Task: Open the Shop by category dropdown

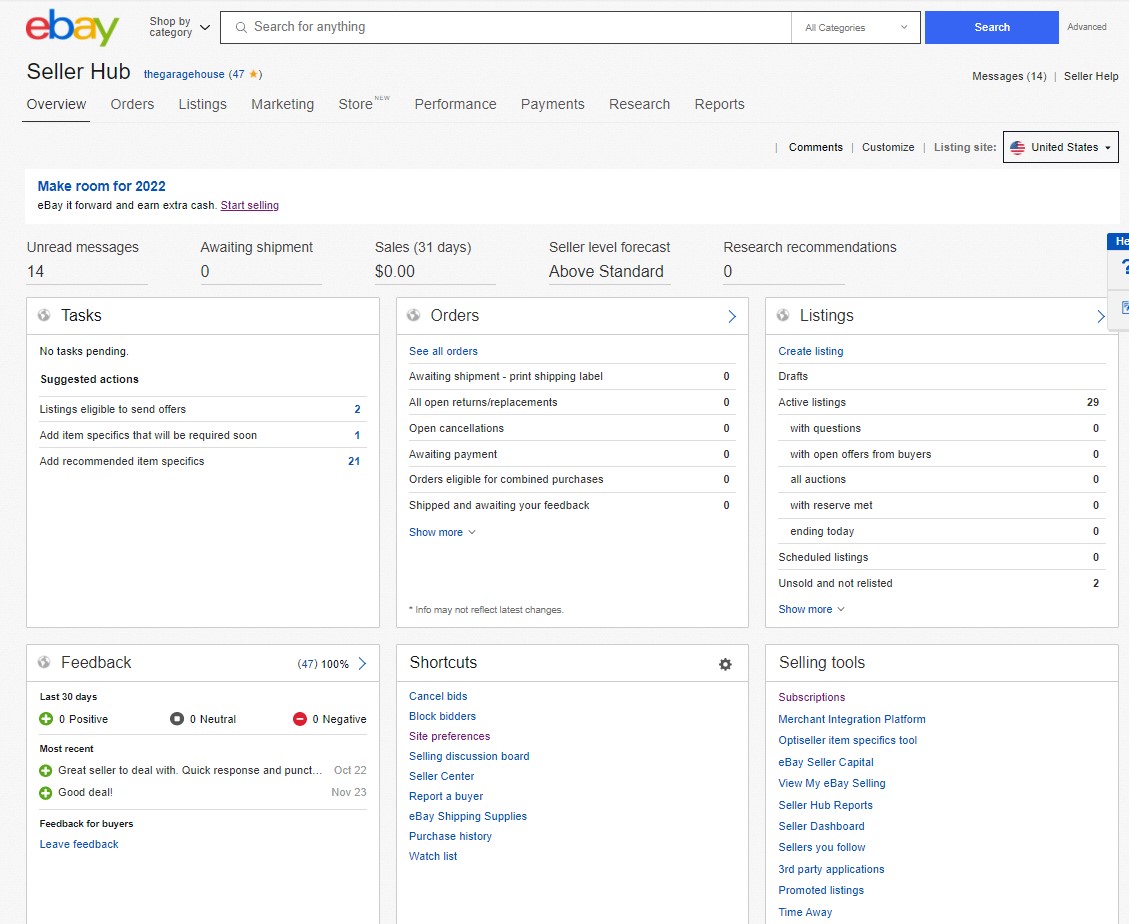Action: (x=176, y=27)
